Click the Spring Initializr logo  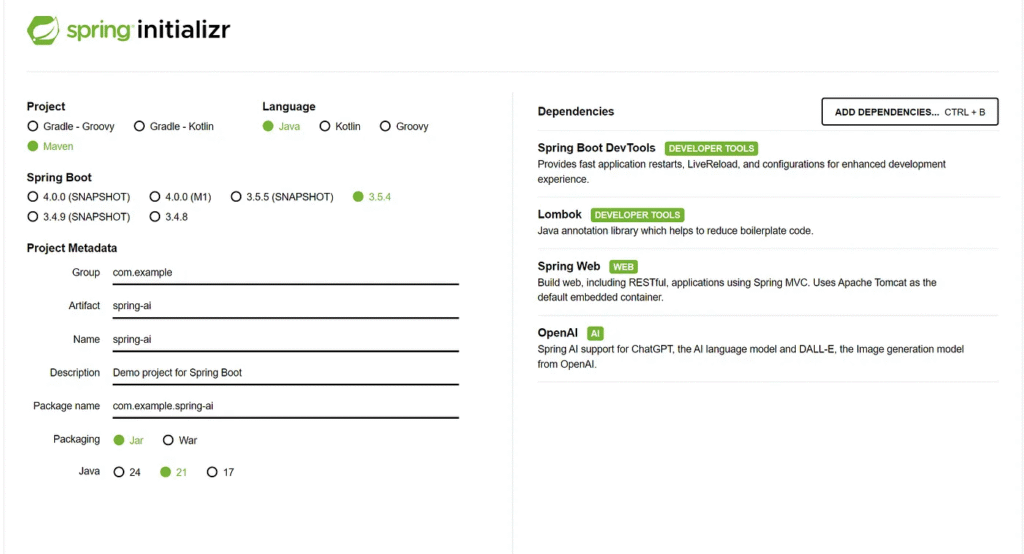pos(129,30)
